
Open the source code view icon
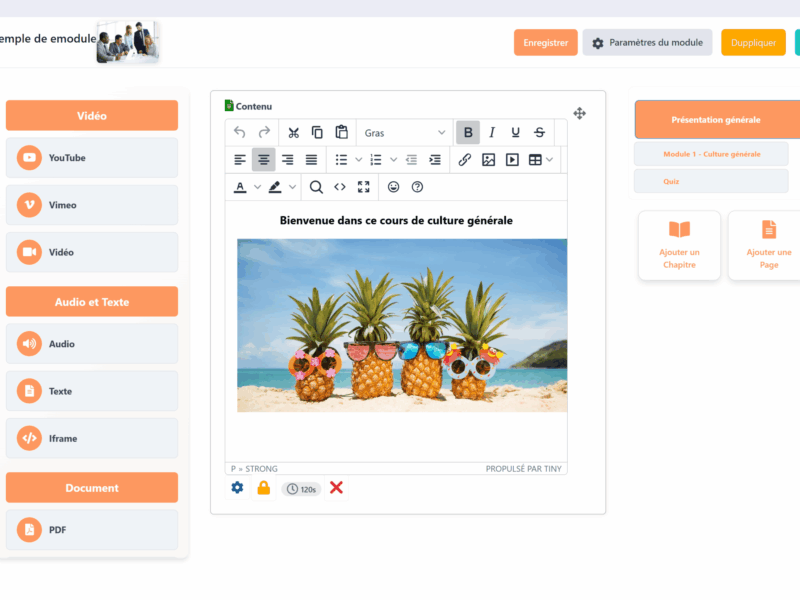(338, 187)
